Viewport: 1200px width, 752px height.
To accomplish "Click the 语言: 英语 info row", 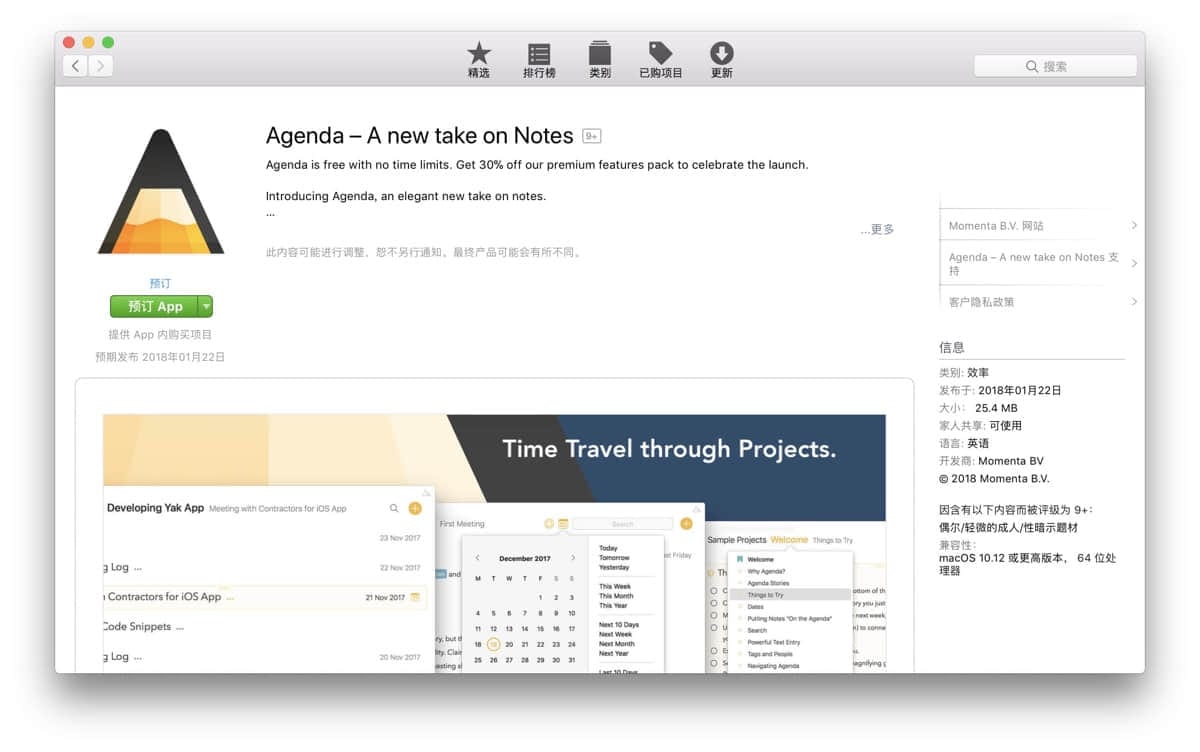I will (964, 443).
